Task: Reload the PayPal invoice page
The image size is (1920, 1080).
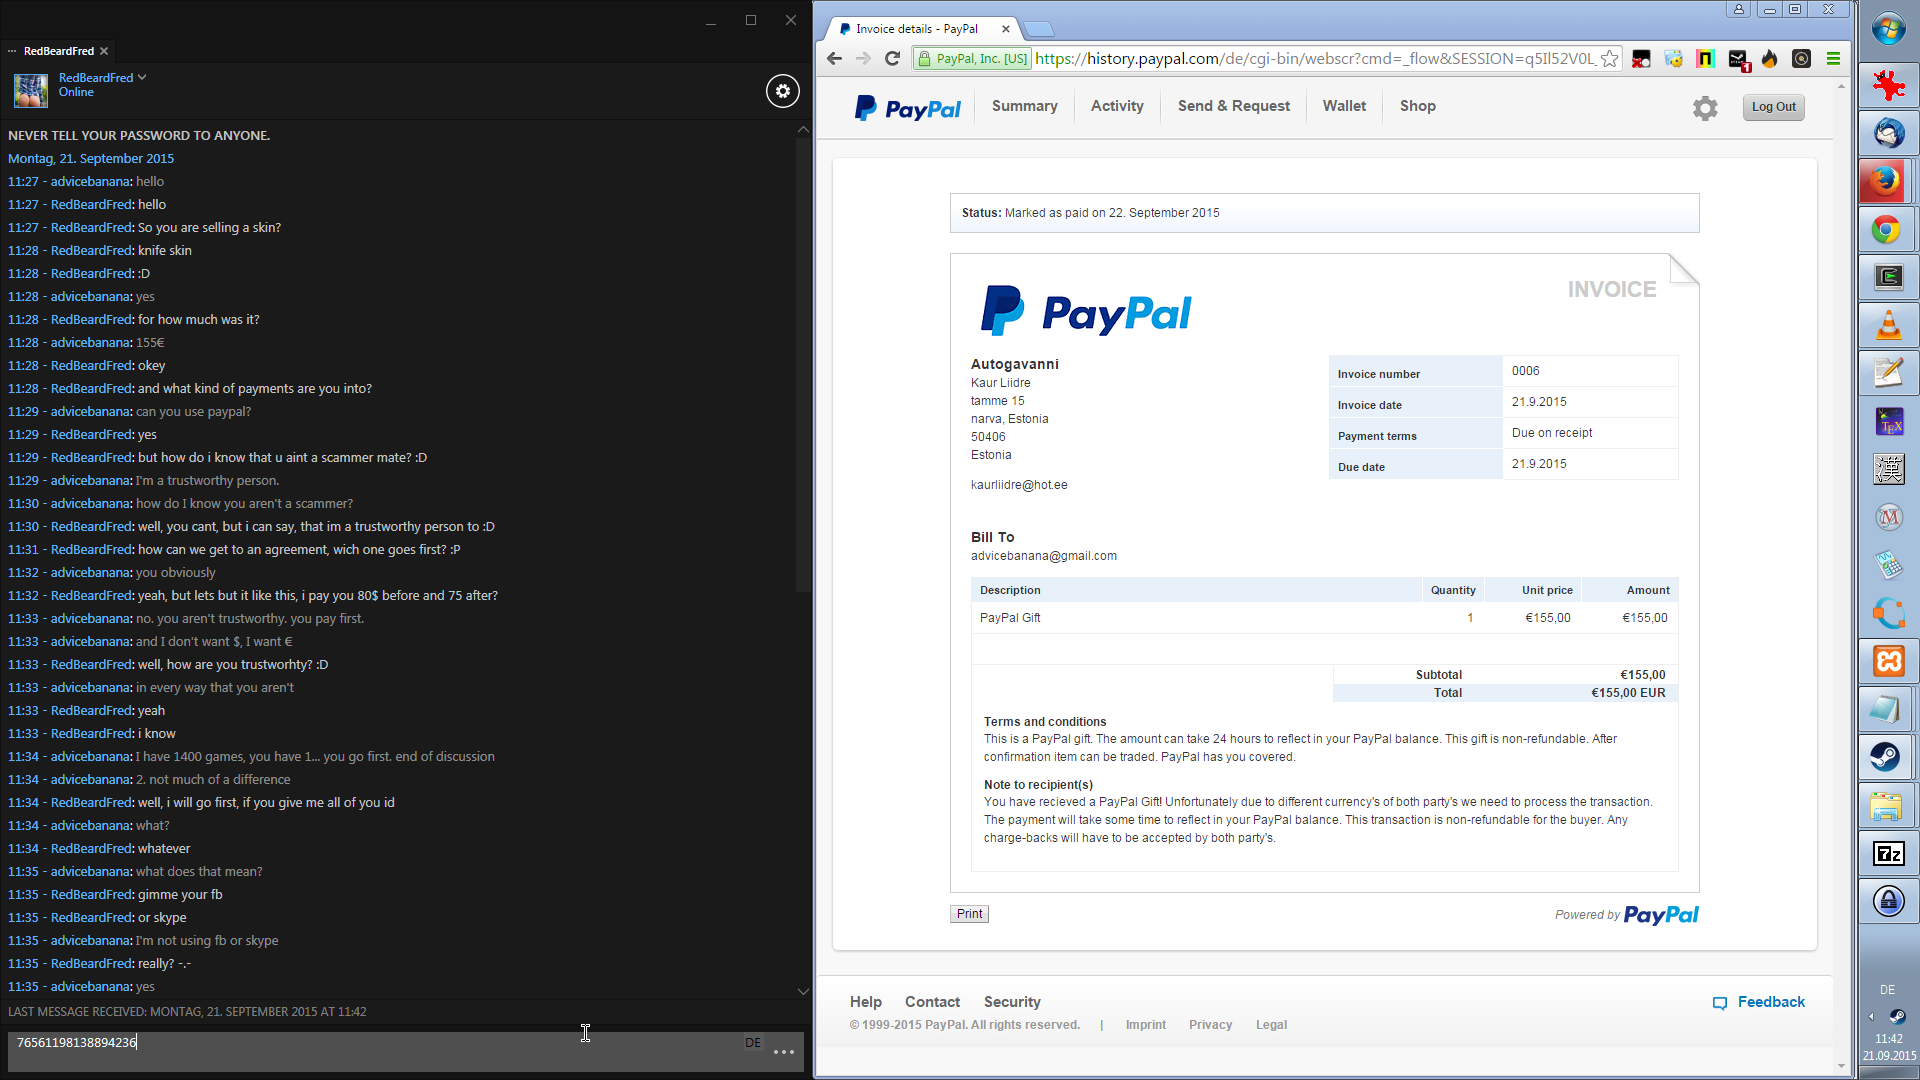Action: (893, 59)
